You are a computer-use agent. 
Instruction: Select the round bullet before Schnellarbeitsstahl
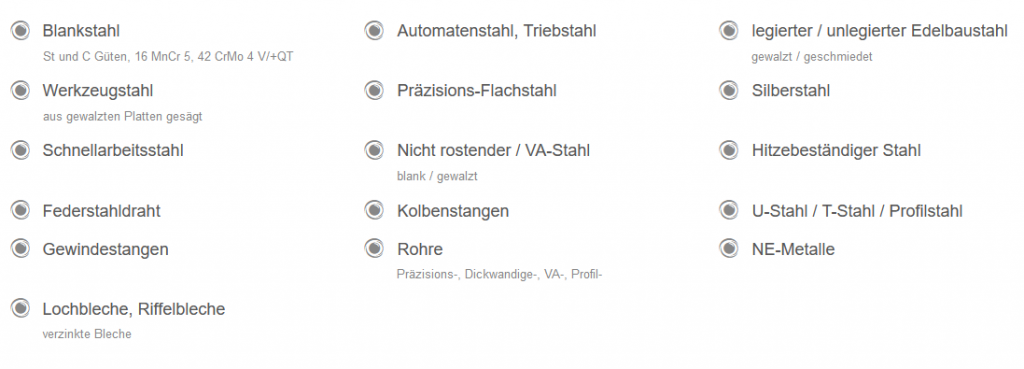coord(21,150)
